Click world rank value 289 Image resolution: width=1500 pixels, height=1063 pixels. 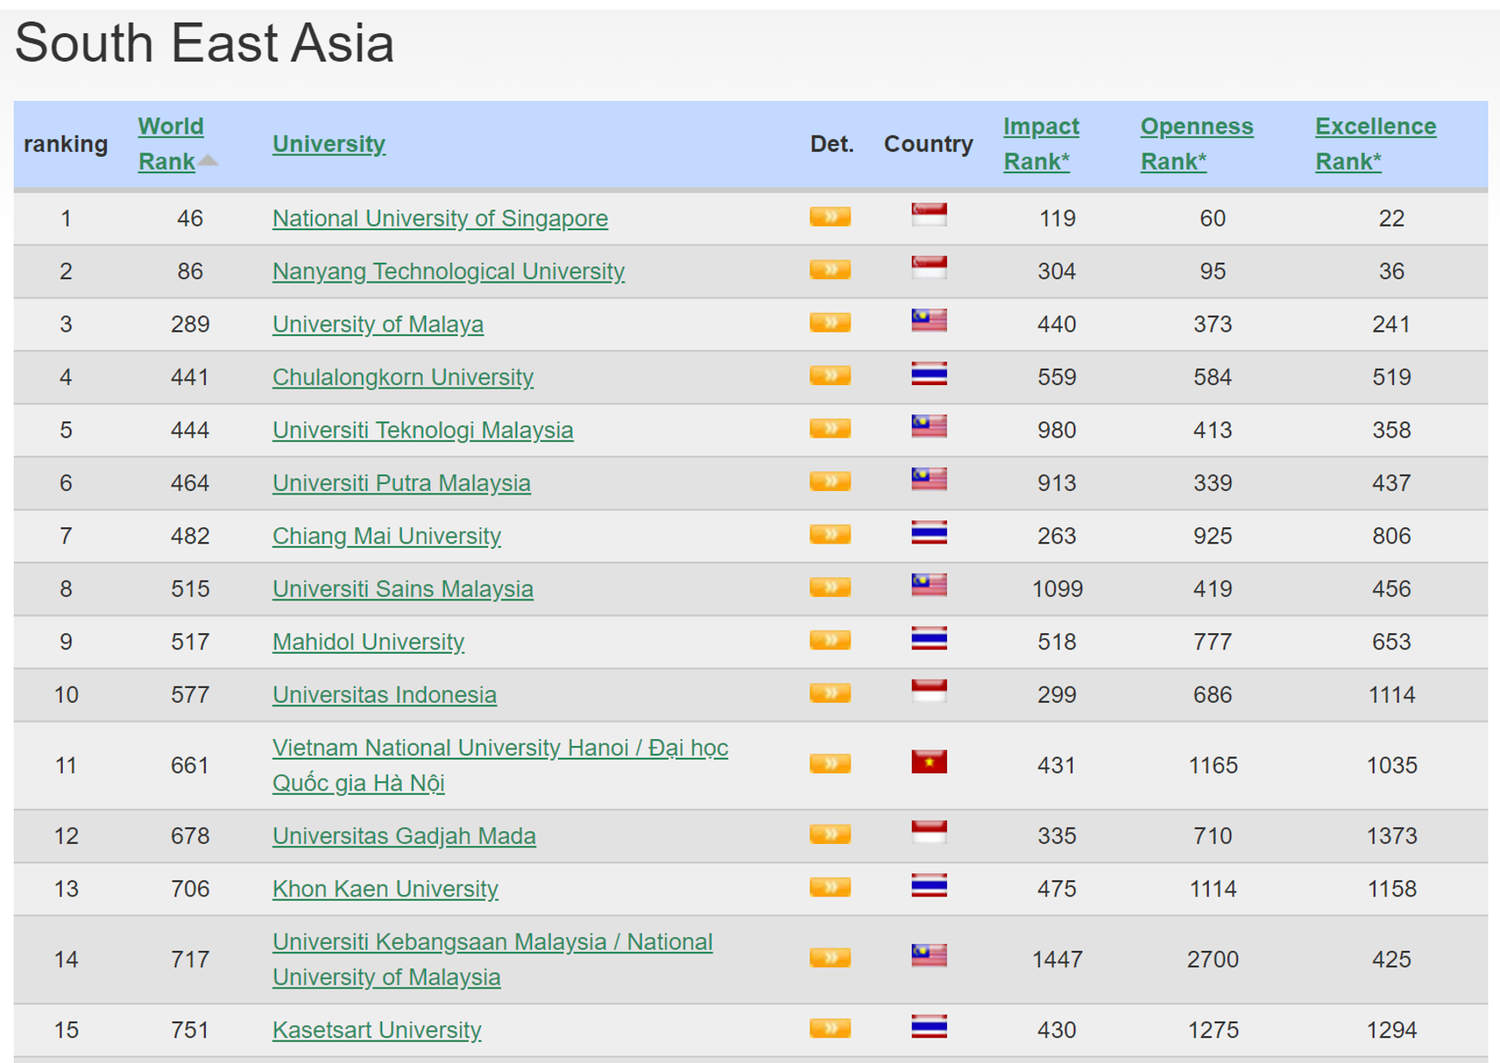click(x=190, y=324)
